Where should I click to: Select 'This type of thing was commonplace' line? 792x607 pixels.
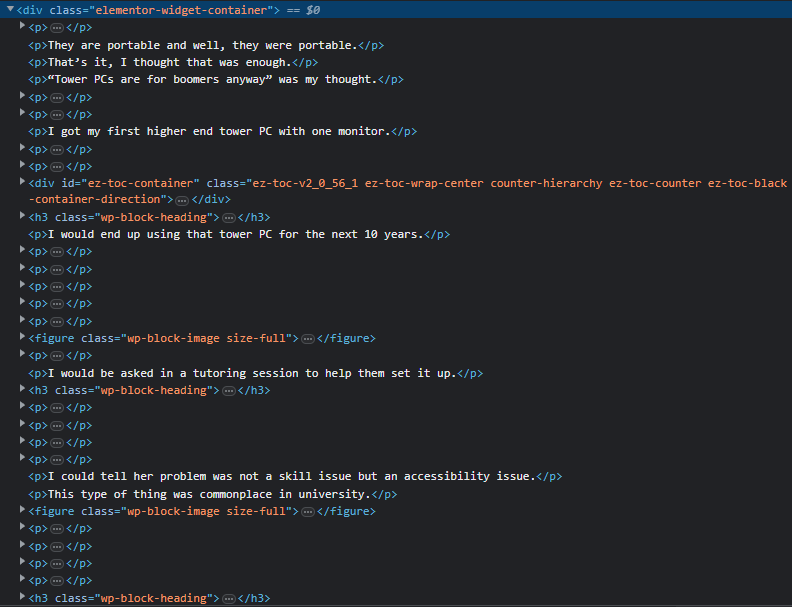pos(213,494)
